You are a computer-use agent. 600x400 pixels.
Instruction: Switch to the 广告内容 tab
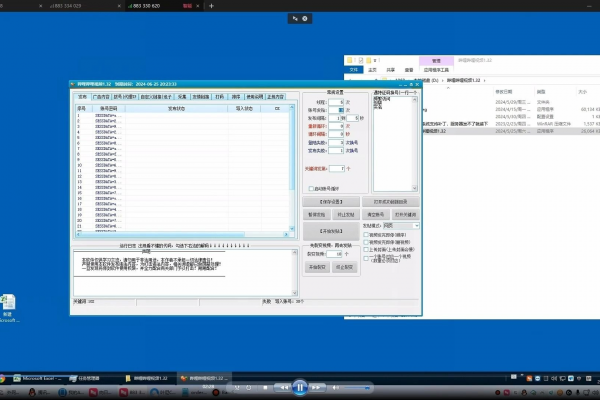101,97
